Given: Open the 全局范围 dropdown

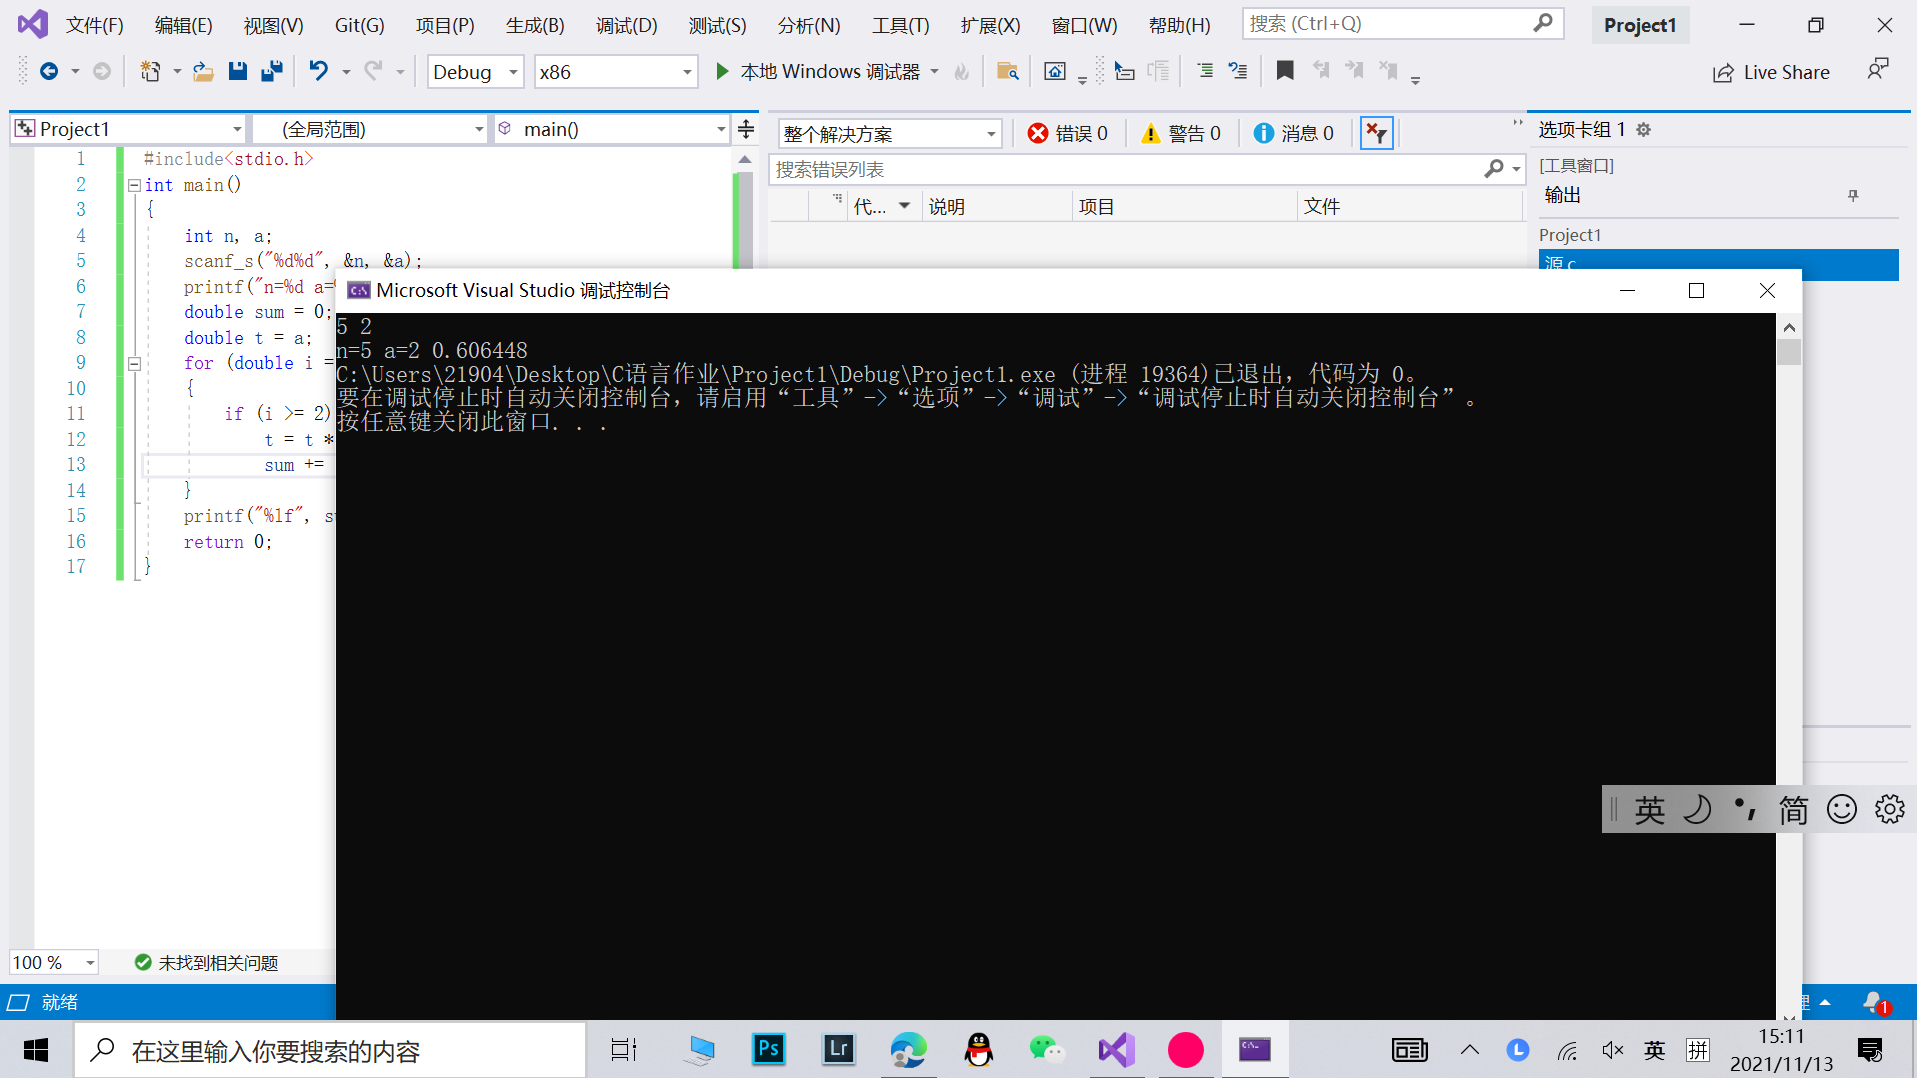Looking at the screenshot, I should (x=370, y=129).
